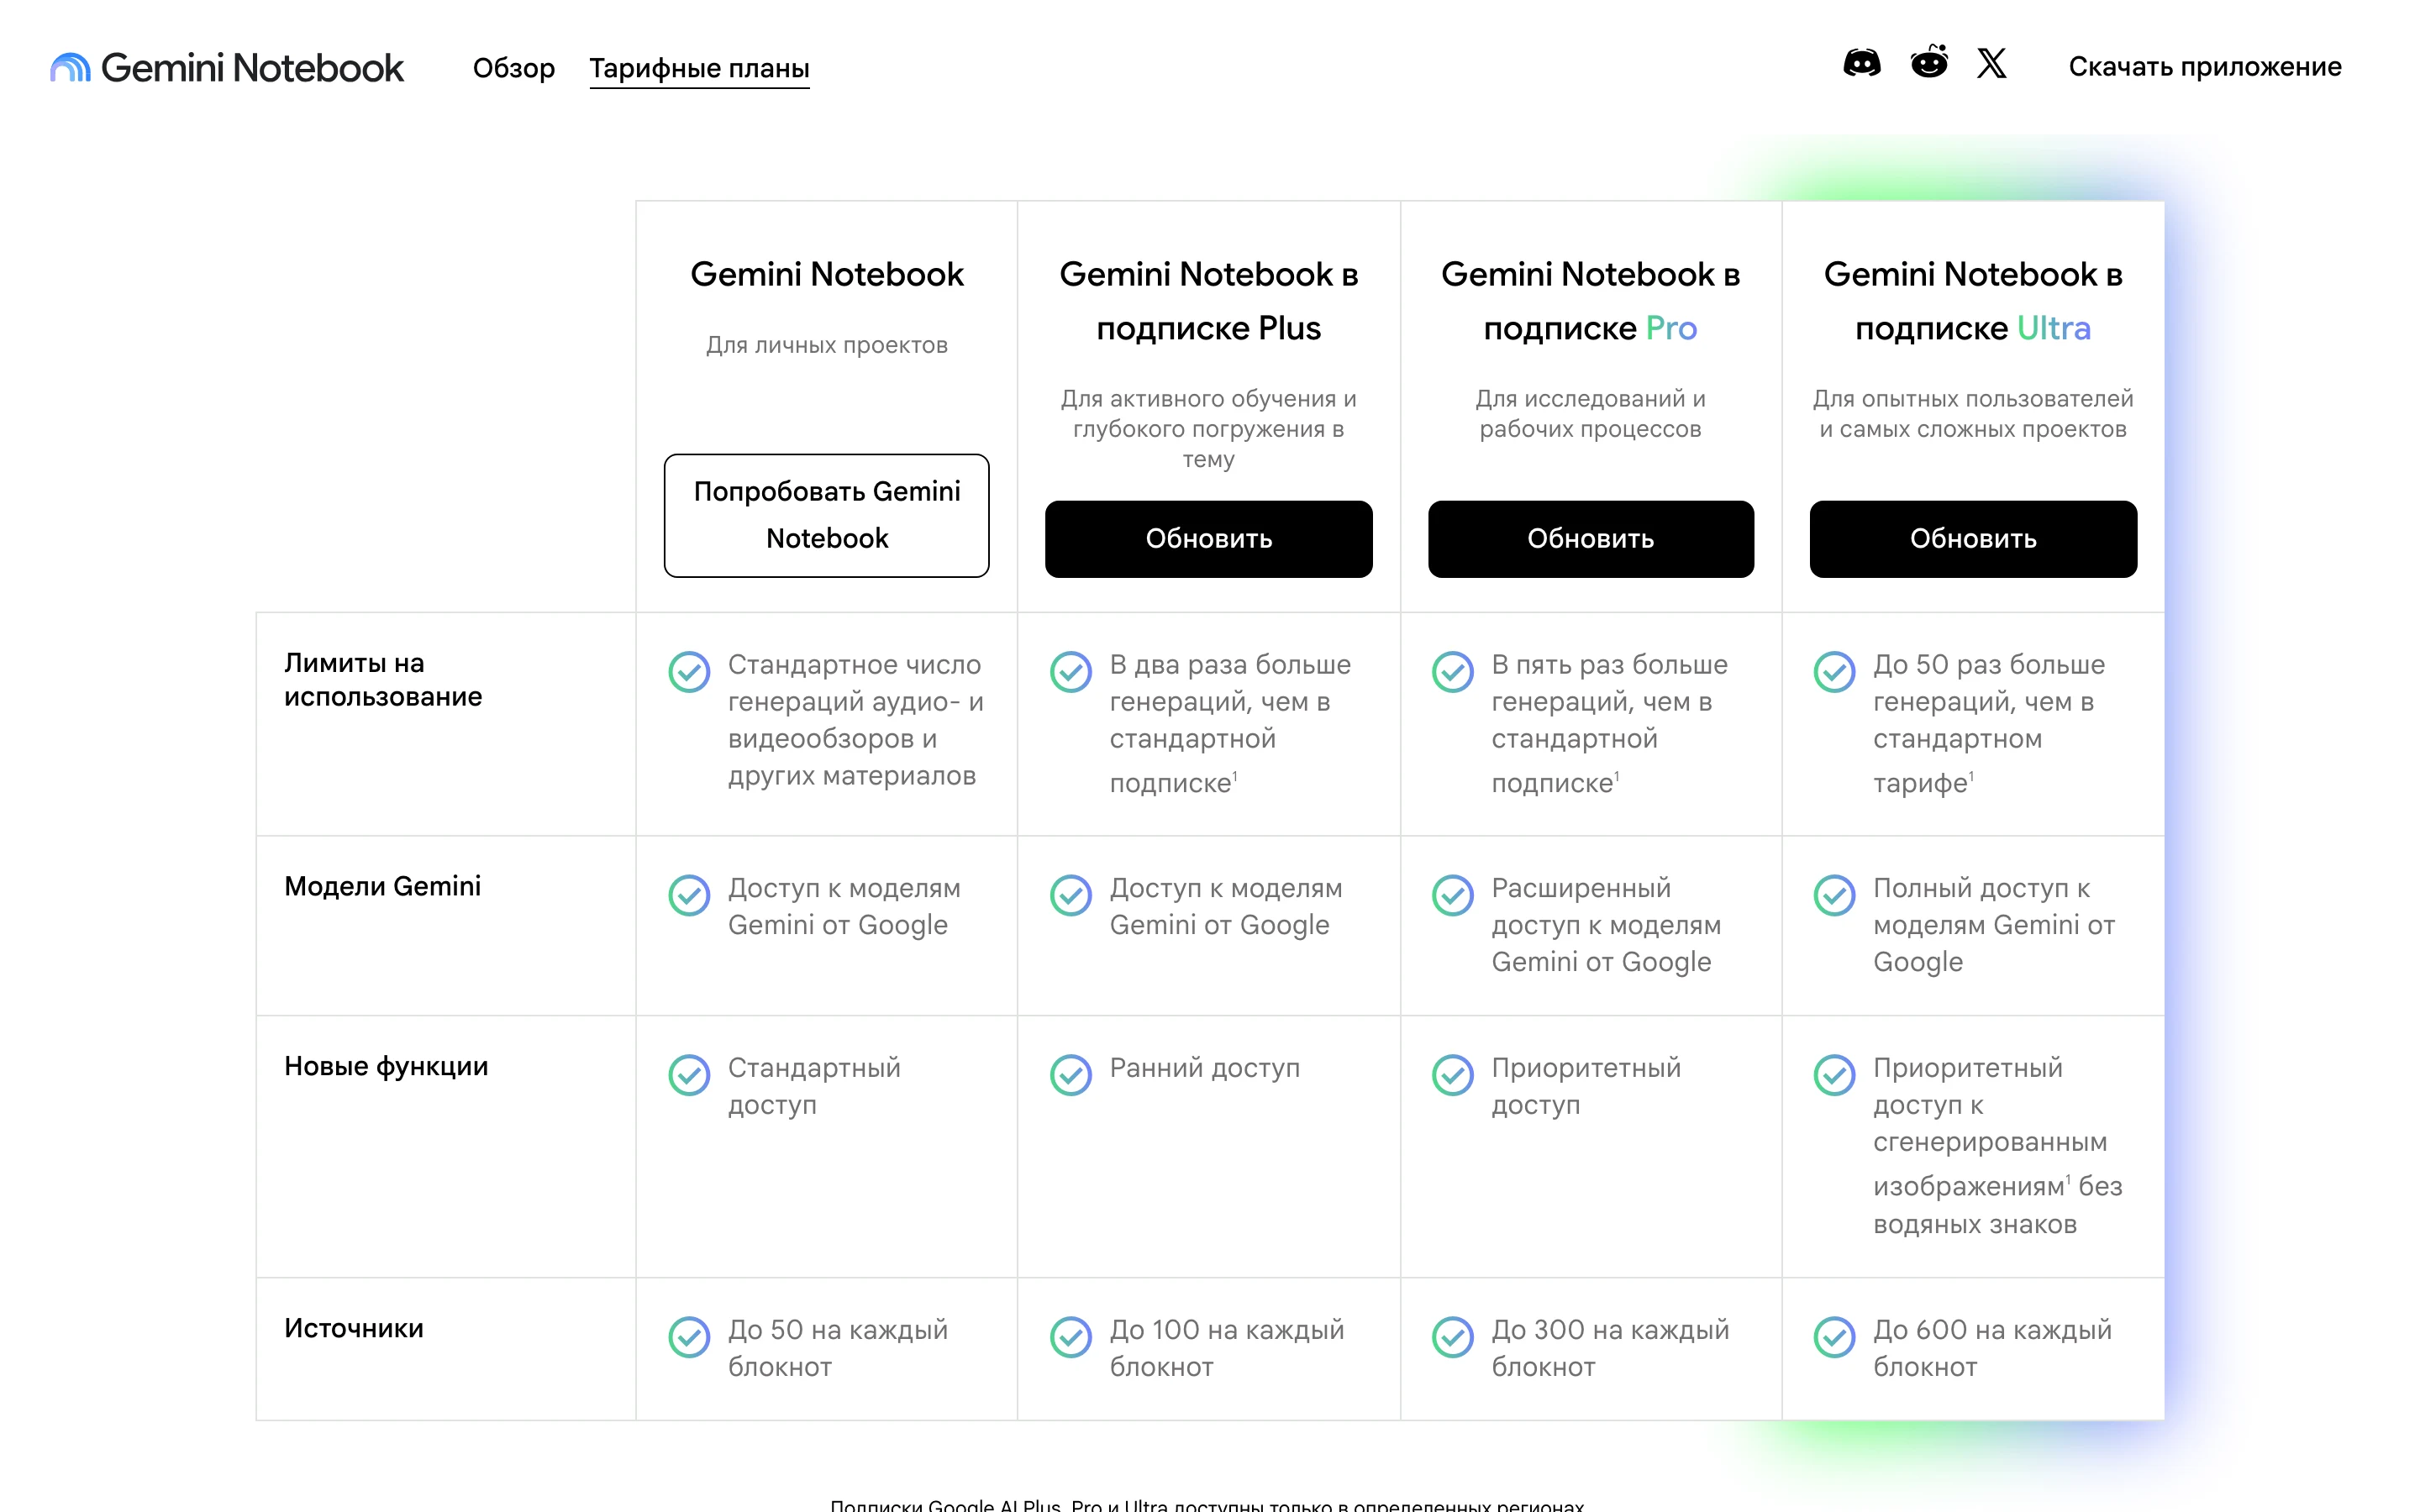Click Обновить under the Plus plan
2420x1512 pixels.
(x=1209, y=539)
